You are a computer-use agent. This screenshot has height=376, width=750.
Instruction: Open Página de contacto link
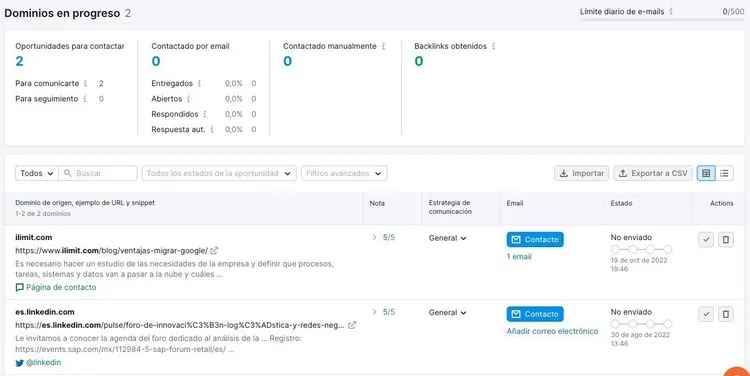55,287
